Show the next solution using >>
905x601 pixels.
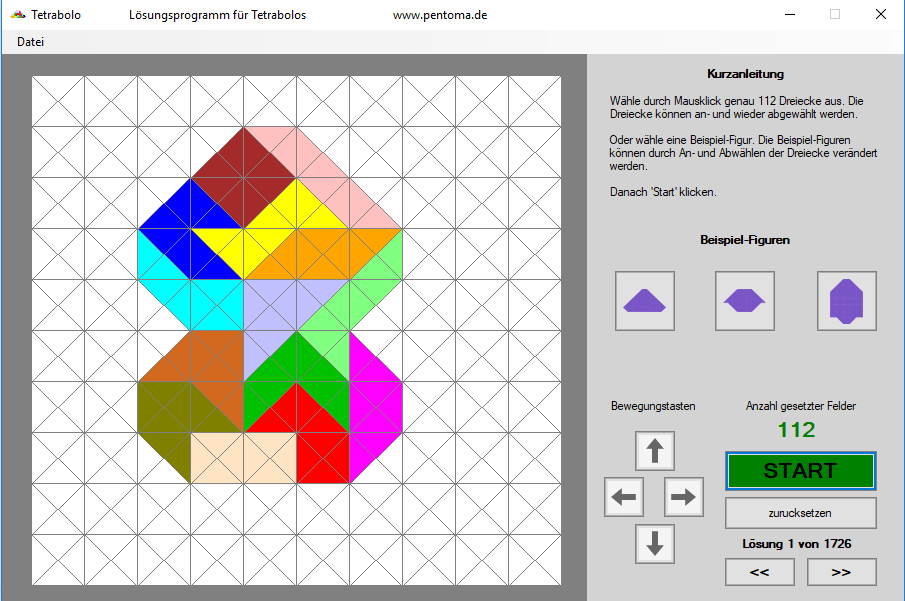841,572
